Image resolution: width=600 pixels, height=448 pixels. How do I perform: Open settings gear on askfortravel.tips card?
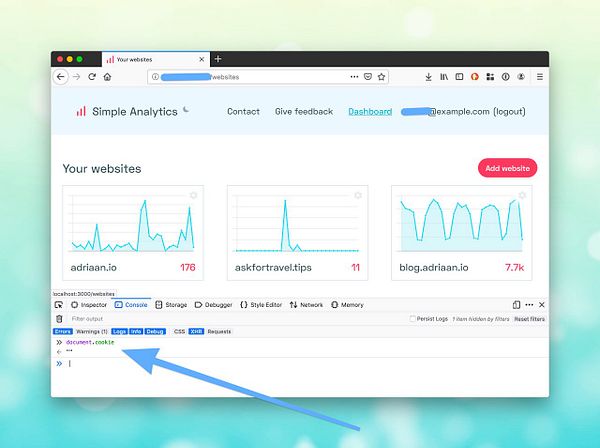[358, 195]
